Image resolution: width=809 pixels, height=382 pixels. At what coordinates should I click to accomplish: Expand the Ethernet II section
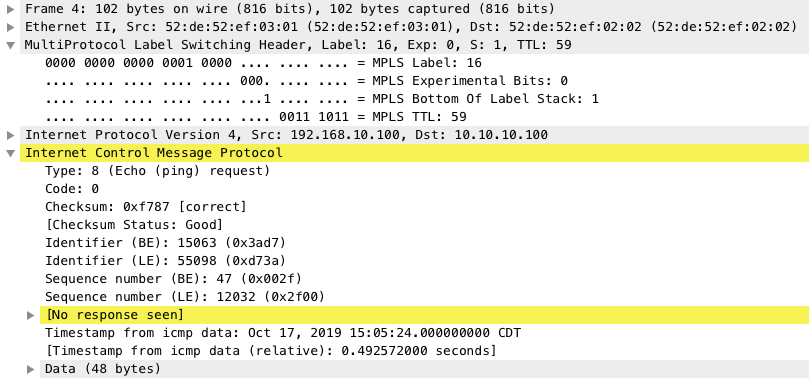(x=11, y=27)
